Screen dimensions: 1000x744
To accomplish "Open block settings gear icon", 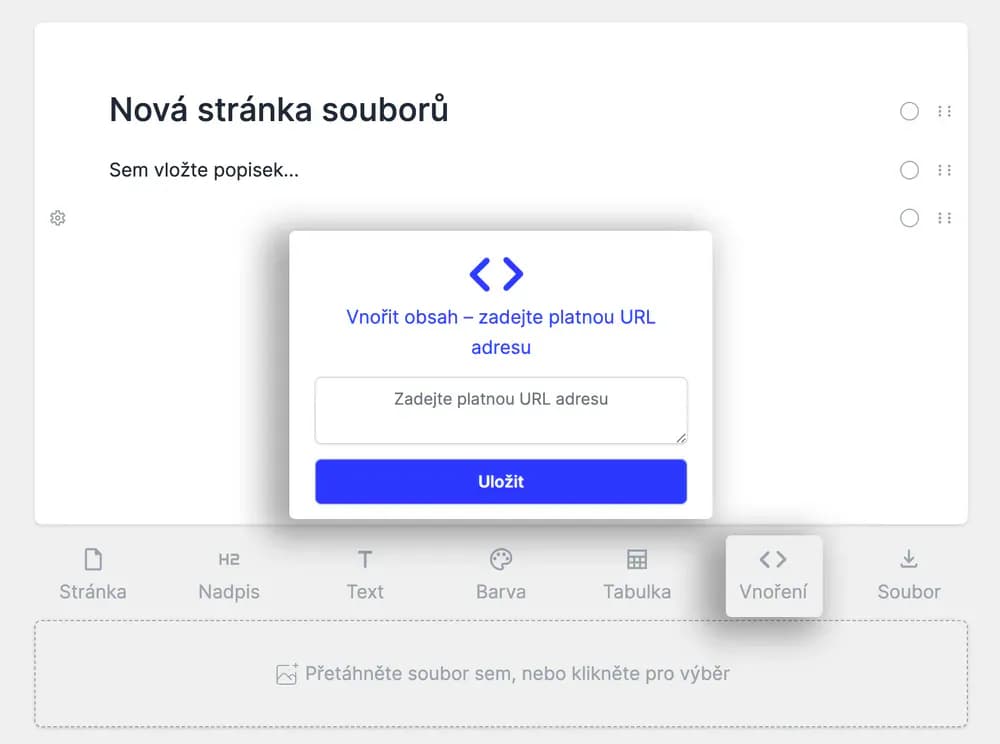I will click(x=58, y=218).
